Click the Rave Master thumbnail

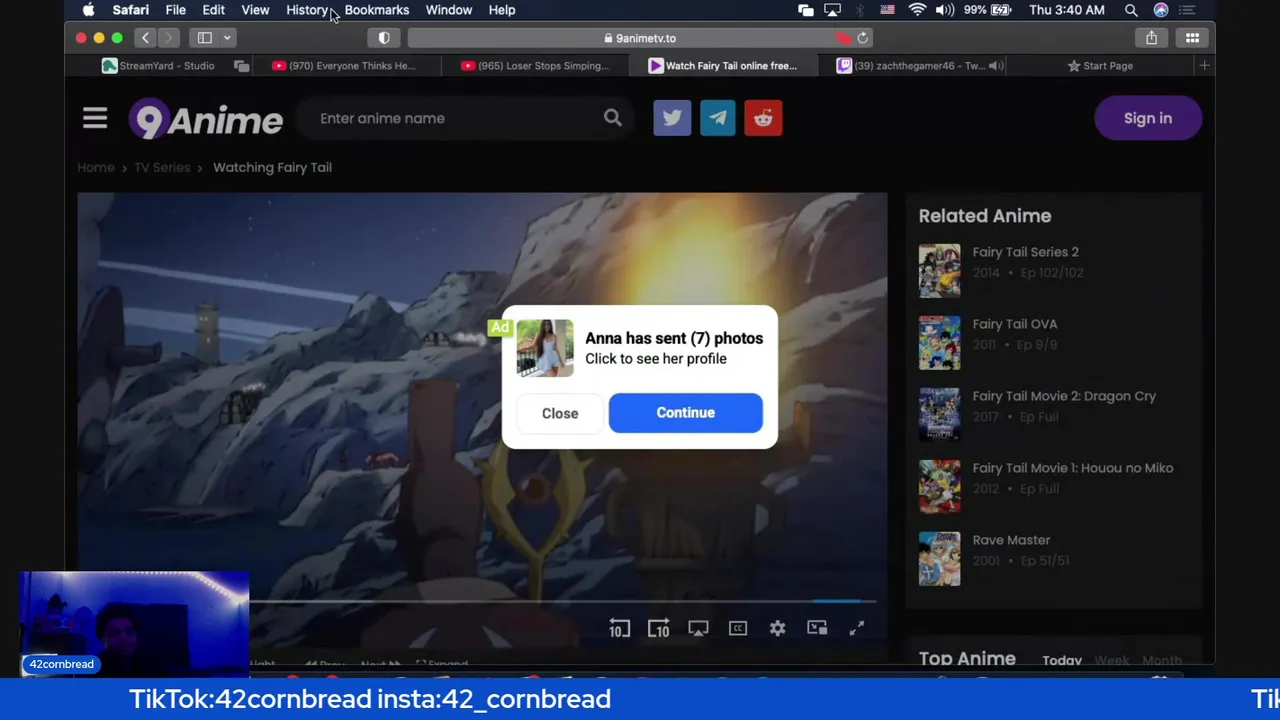pyautogui.click(x=939, y=559)
